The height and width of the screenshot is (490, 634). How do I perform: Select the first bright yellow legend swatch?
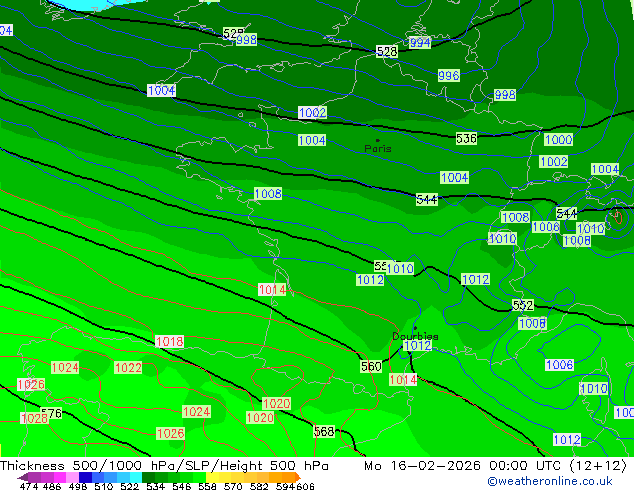(213, 477)
